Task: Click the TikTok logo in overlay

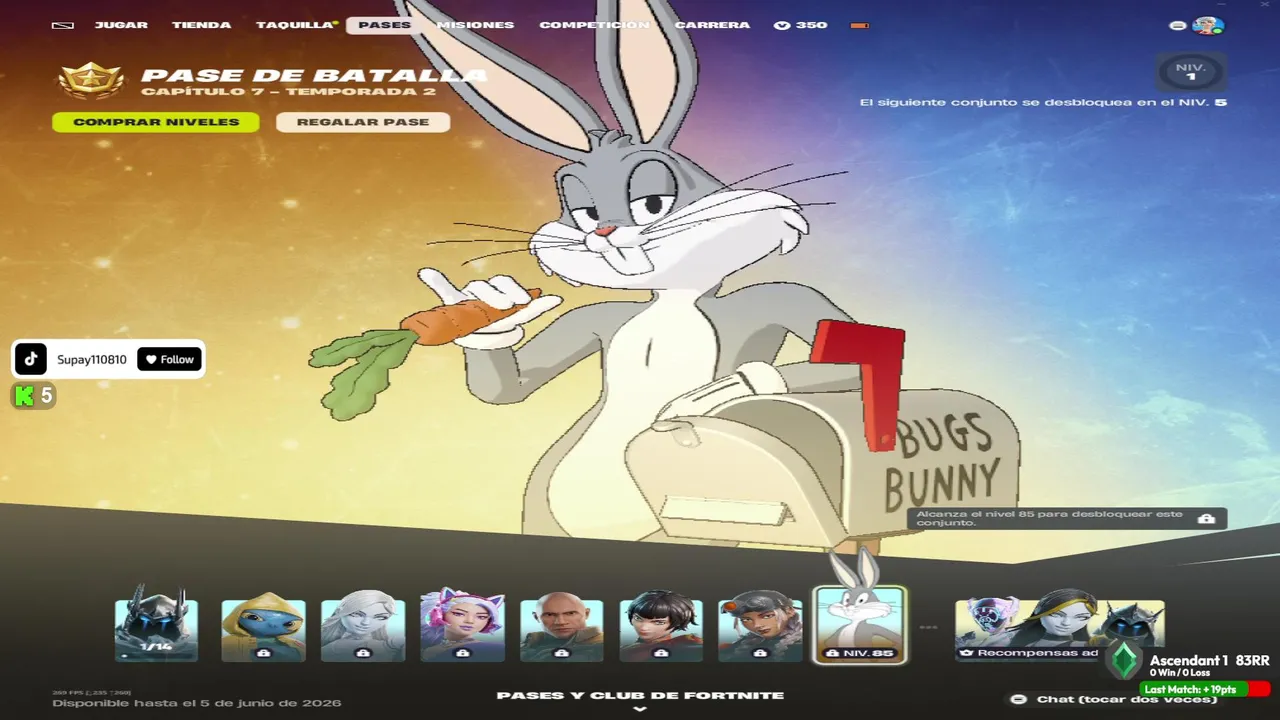Action: pos(31,359)
